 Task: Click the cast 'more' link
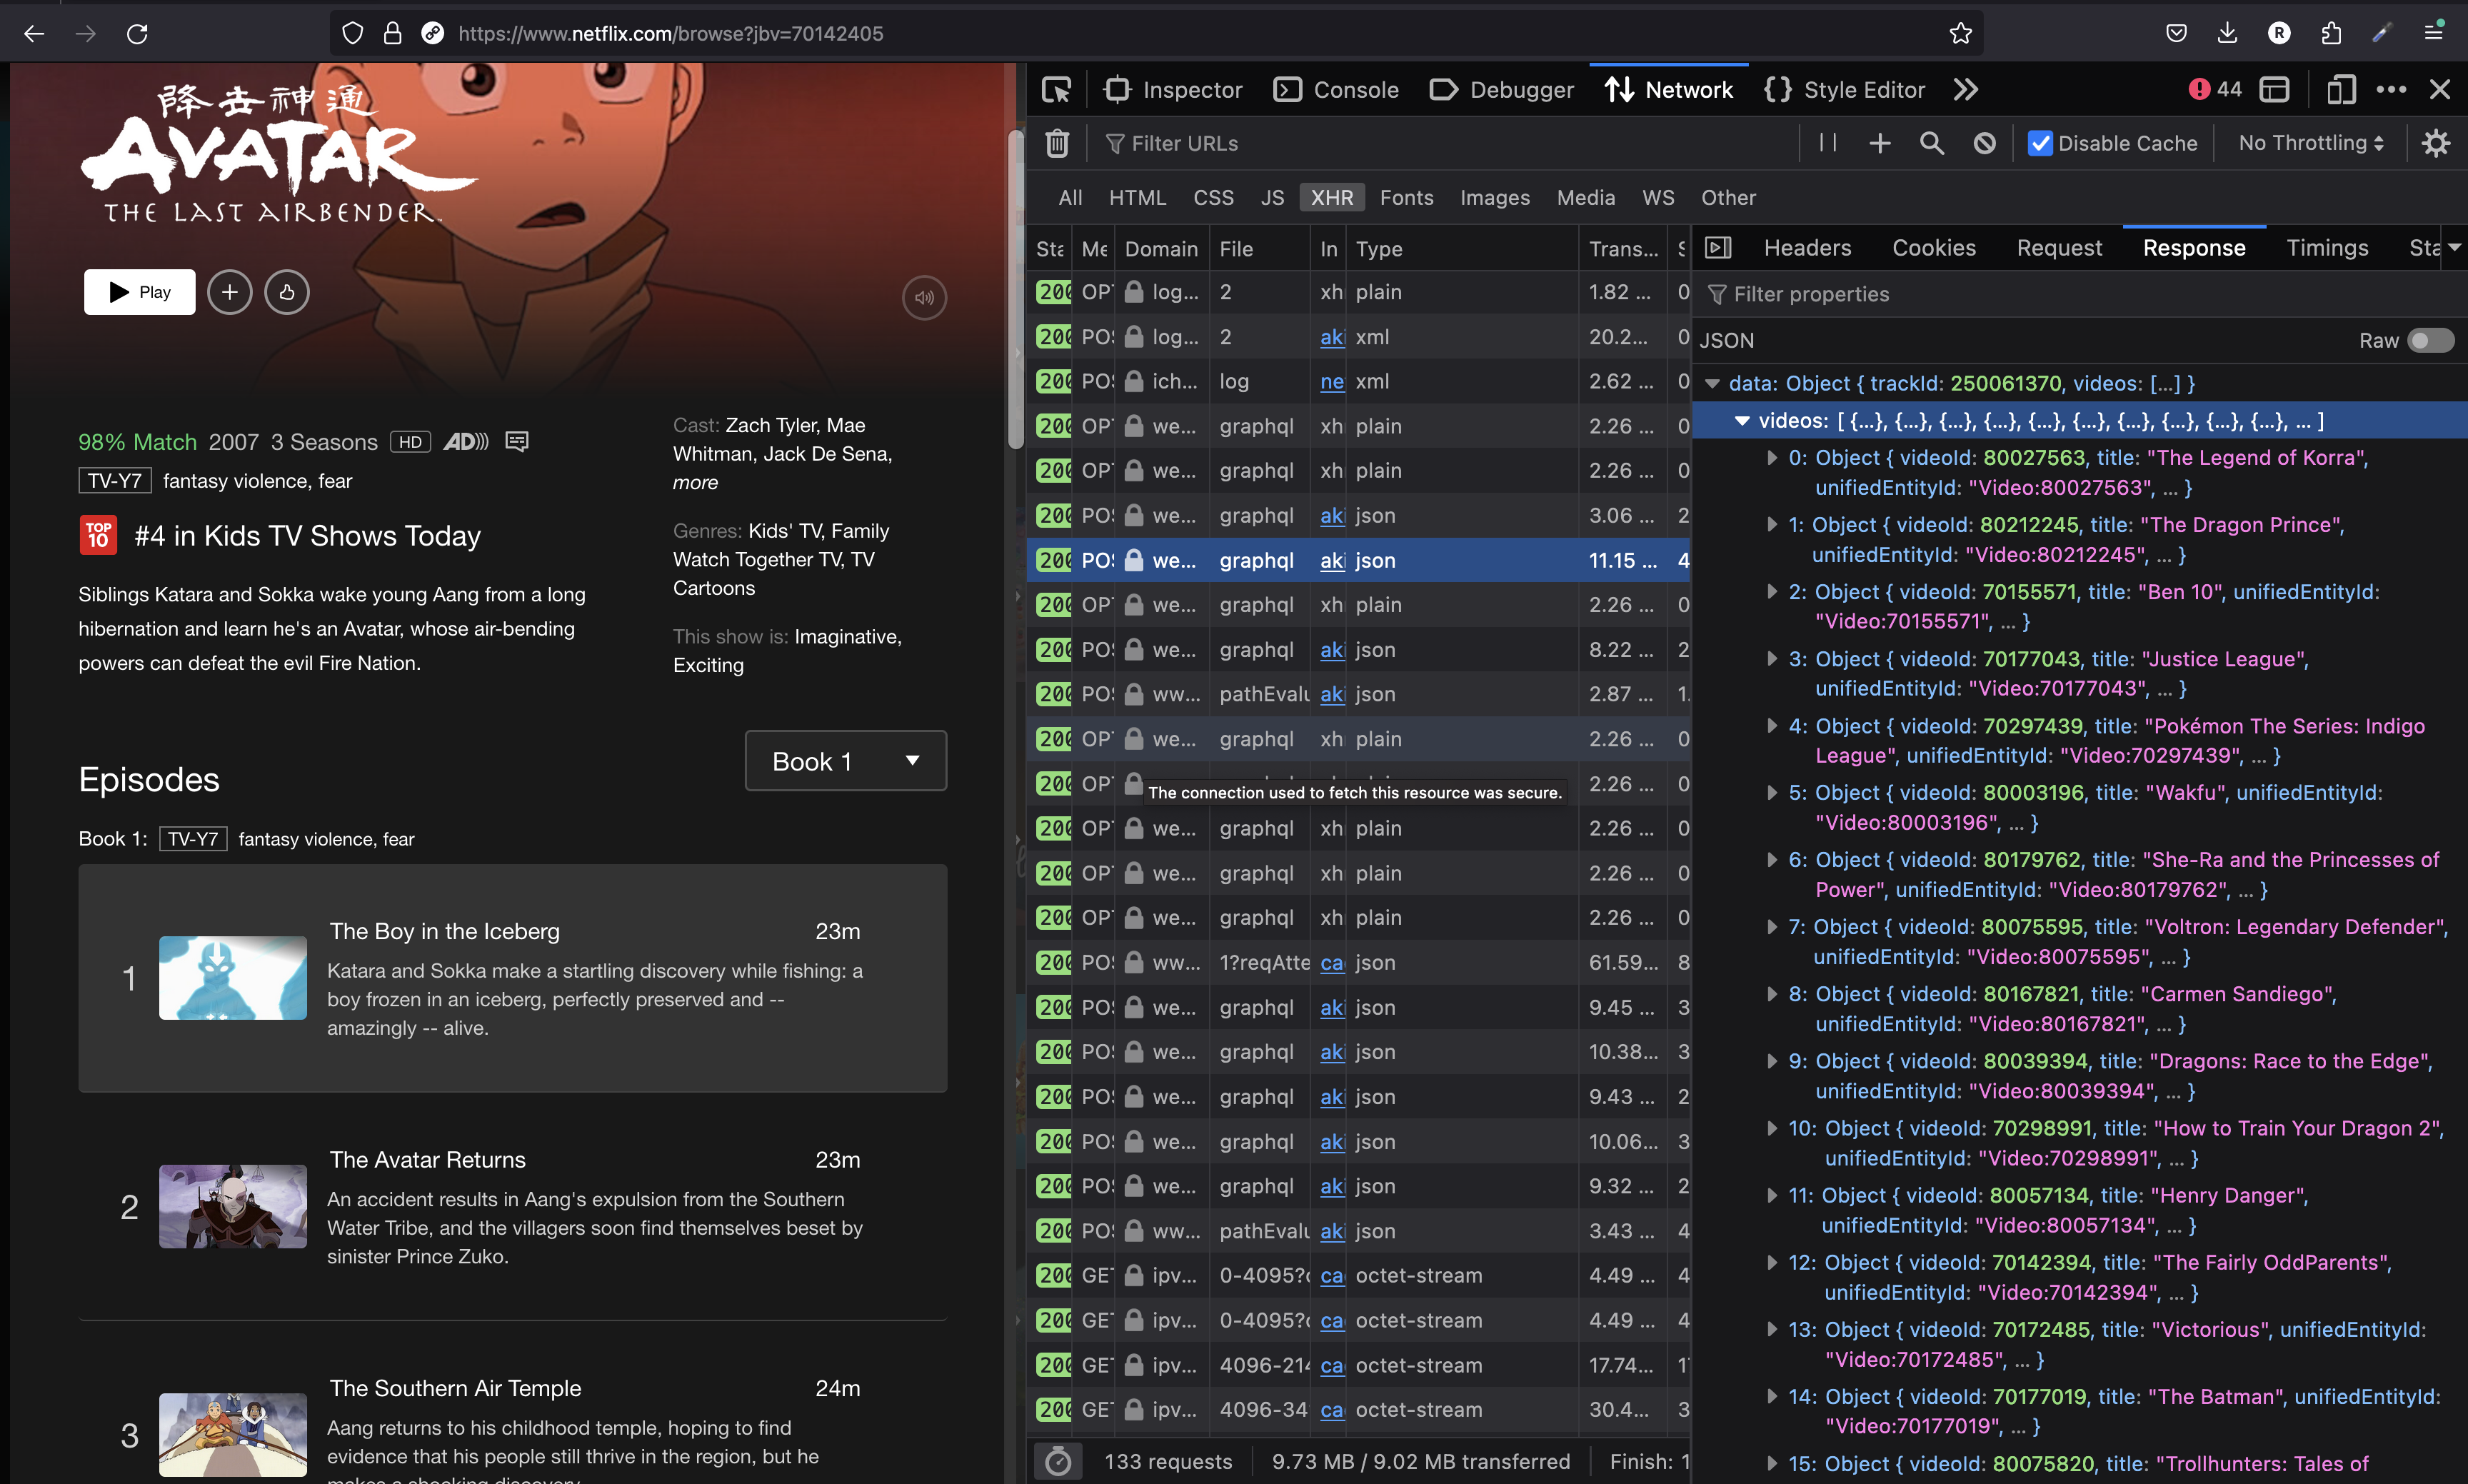(x=695, y=483)
